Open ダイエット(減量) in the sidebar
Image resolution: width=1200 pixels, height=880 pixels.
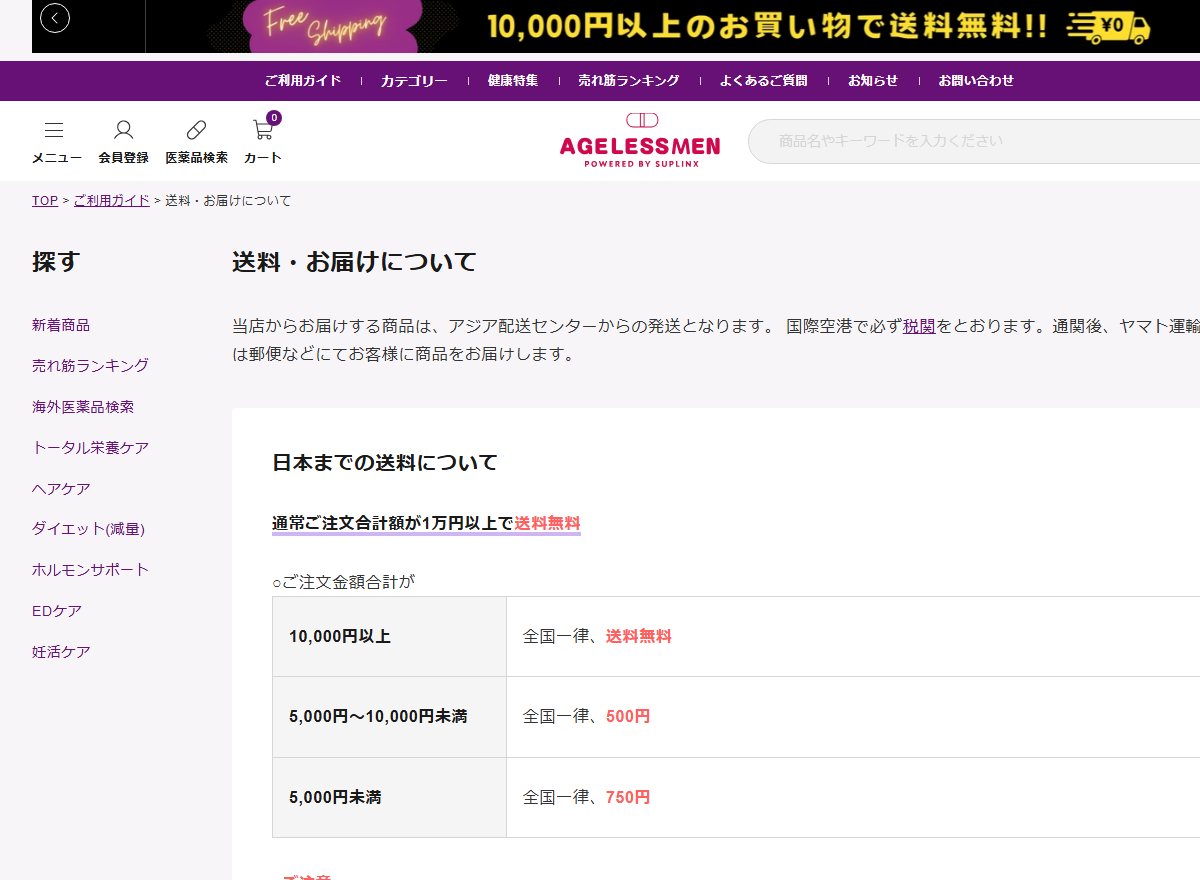(88, 529)
